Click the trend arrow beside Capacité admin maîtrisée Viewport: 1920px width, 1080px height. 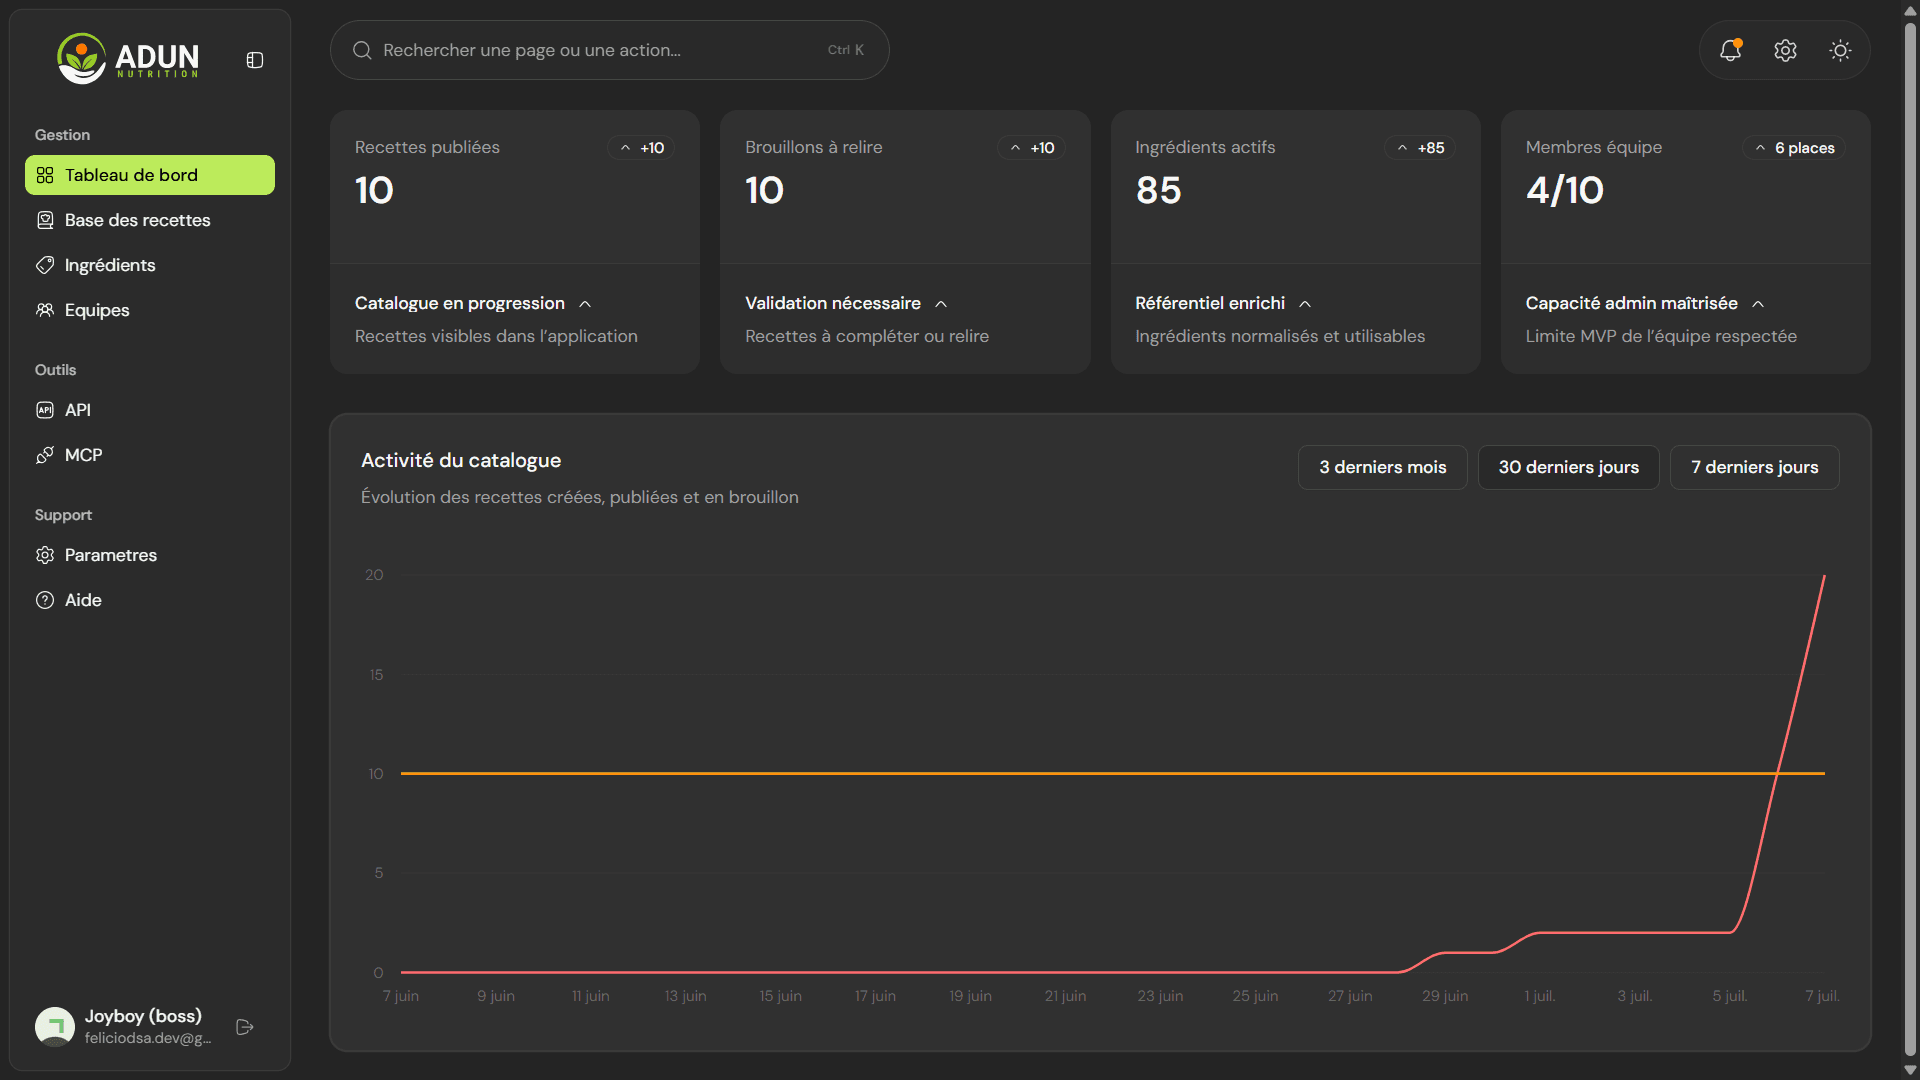pyautogui.click(x=1758, y=304)
